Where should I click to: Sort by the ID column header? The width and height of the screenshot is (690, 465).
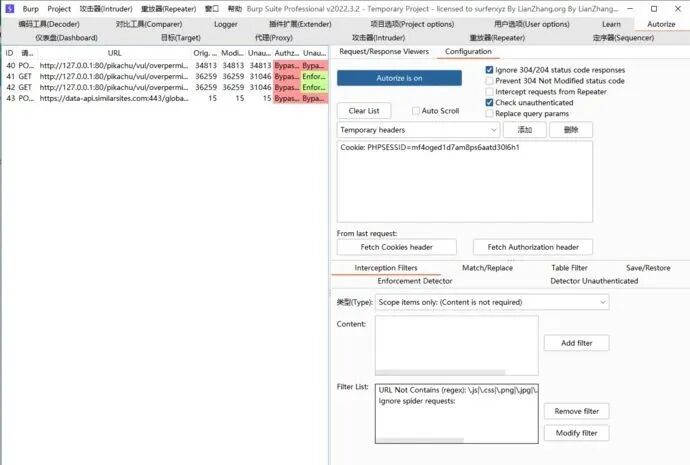9,53
